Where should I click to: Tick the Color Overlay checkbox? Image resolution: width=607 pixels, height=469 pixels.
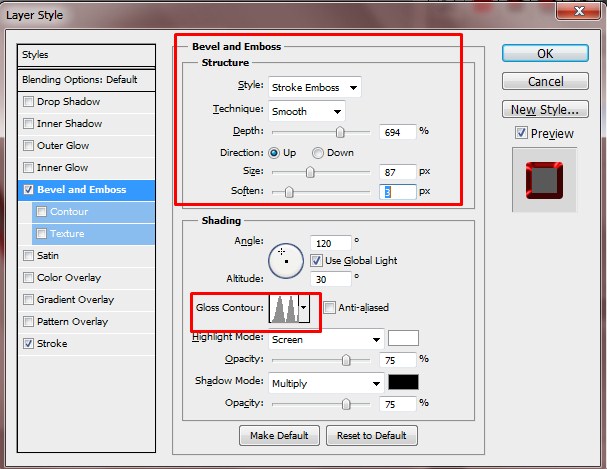click(28, 278)
